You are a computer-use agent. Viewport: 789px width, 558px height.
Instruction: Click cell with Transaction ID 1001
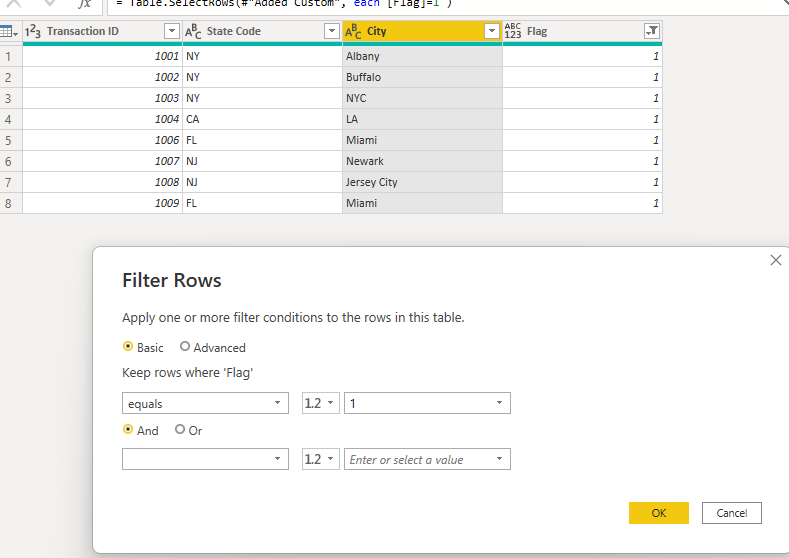[x=102, y=56]
